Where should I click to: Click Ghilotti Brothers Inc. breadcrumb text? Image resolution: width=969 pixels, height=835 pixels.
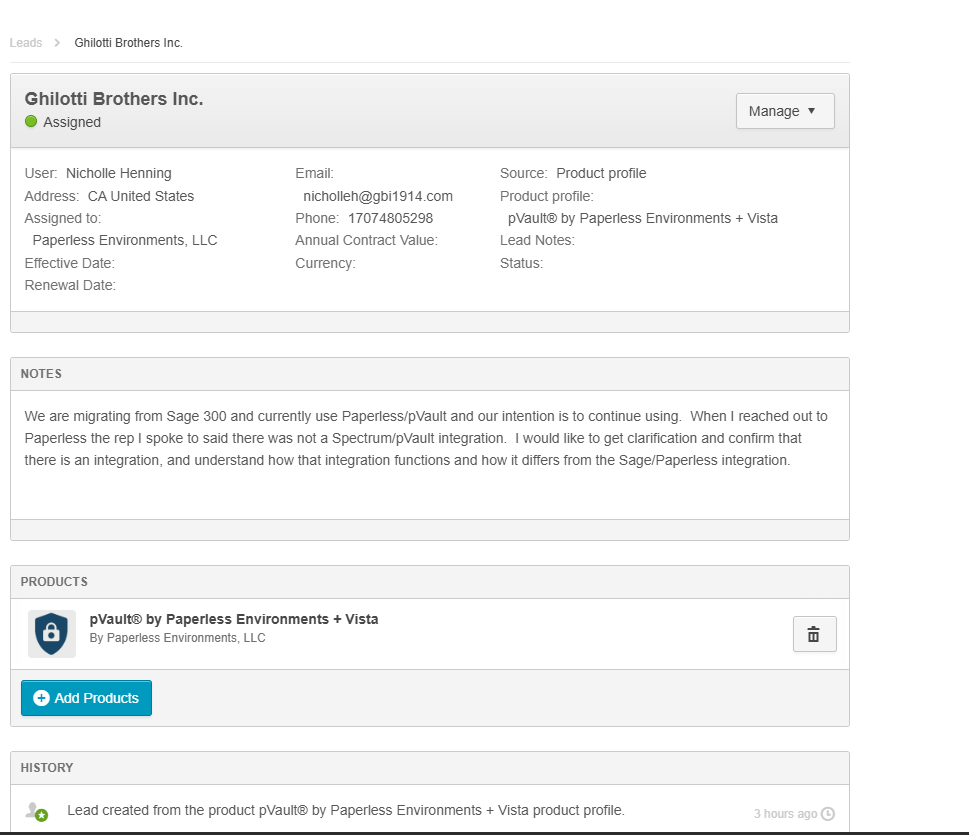click(x=129, y=43)
